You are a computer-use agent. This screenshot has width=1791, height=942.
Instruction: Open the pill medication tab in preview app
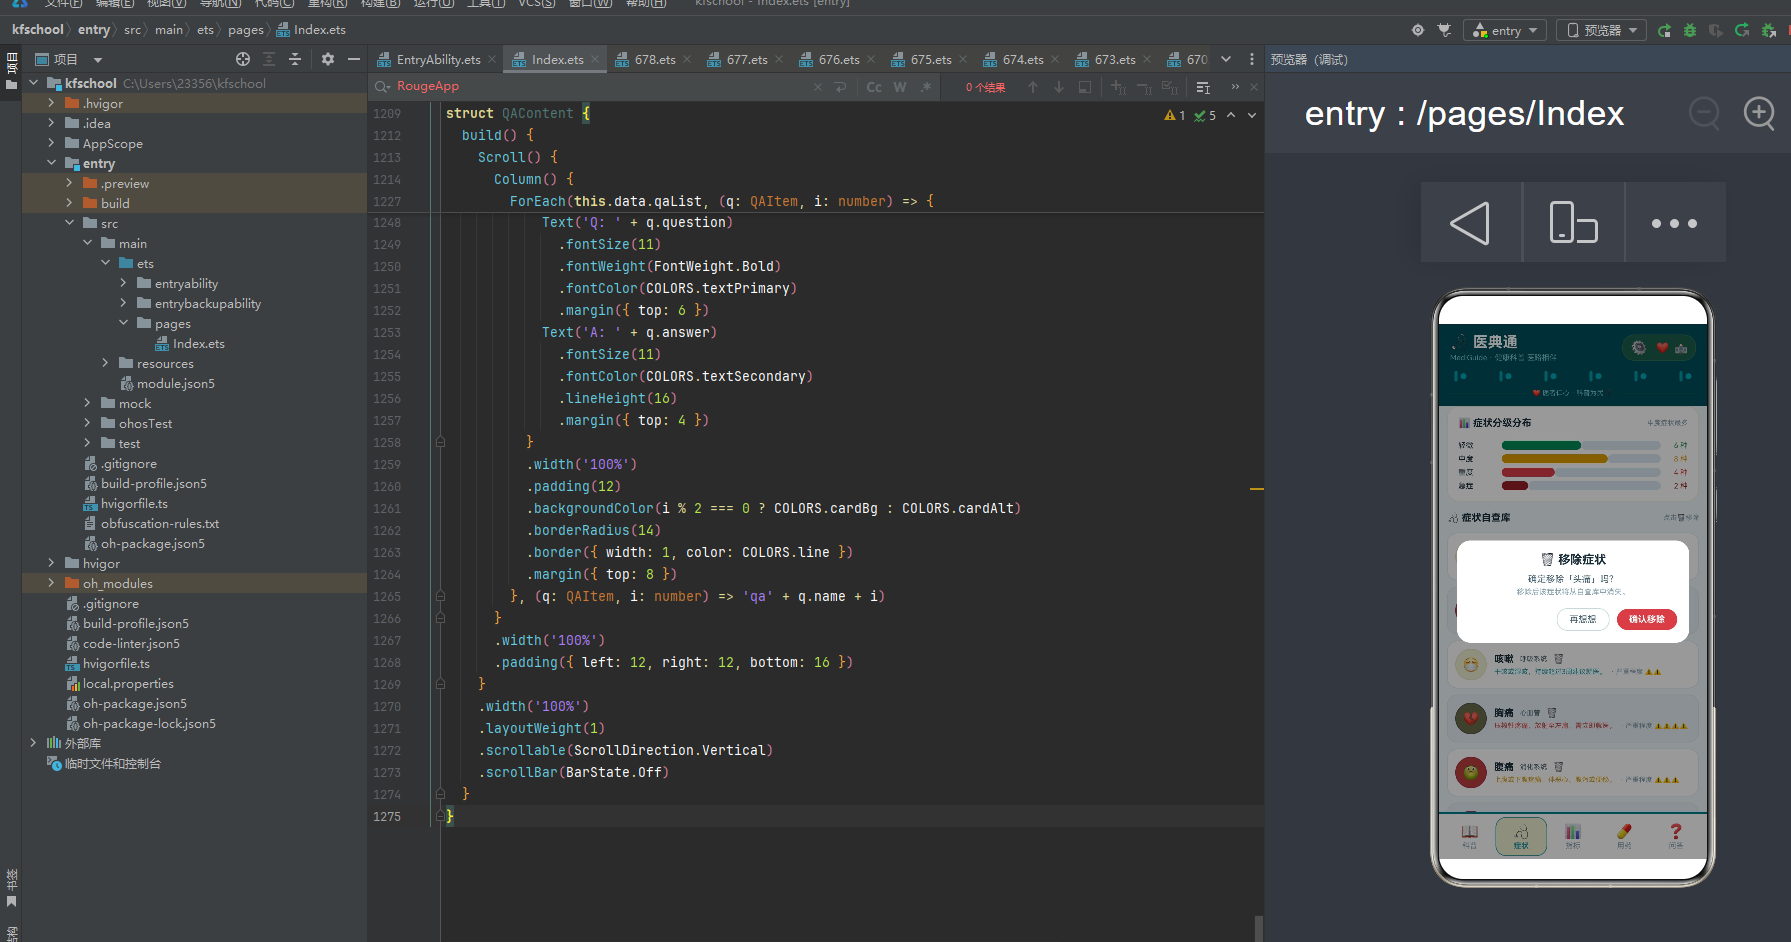coord(1624,835)
